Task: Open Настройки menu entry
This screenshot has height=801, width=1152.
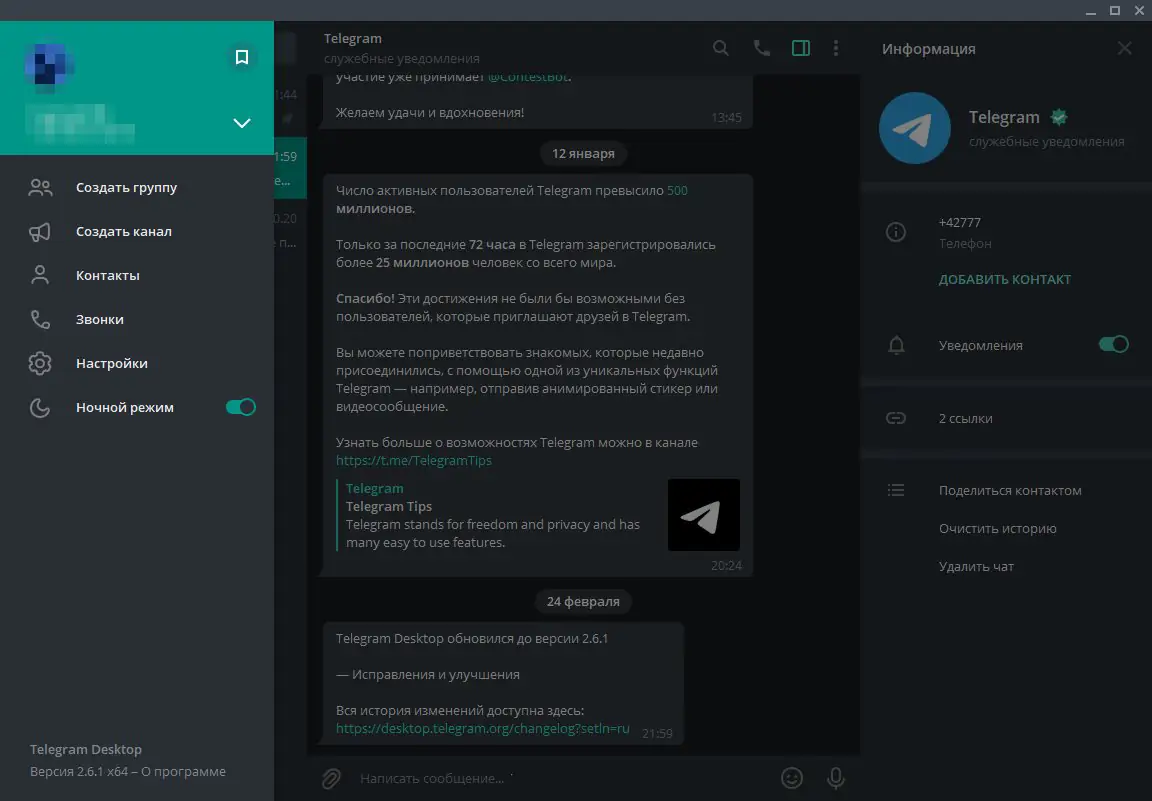Action: point(137,364)
